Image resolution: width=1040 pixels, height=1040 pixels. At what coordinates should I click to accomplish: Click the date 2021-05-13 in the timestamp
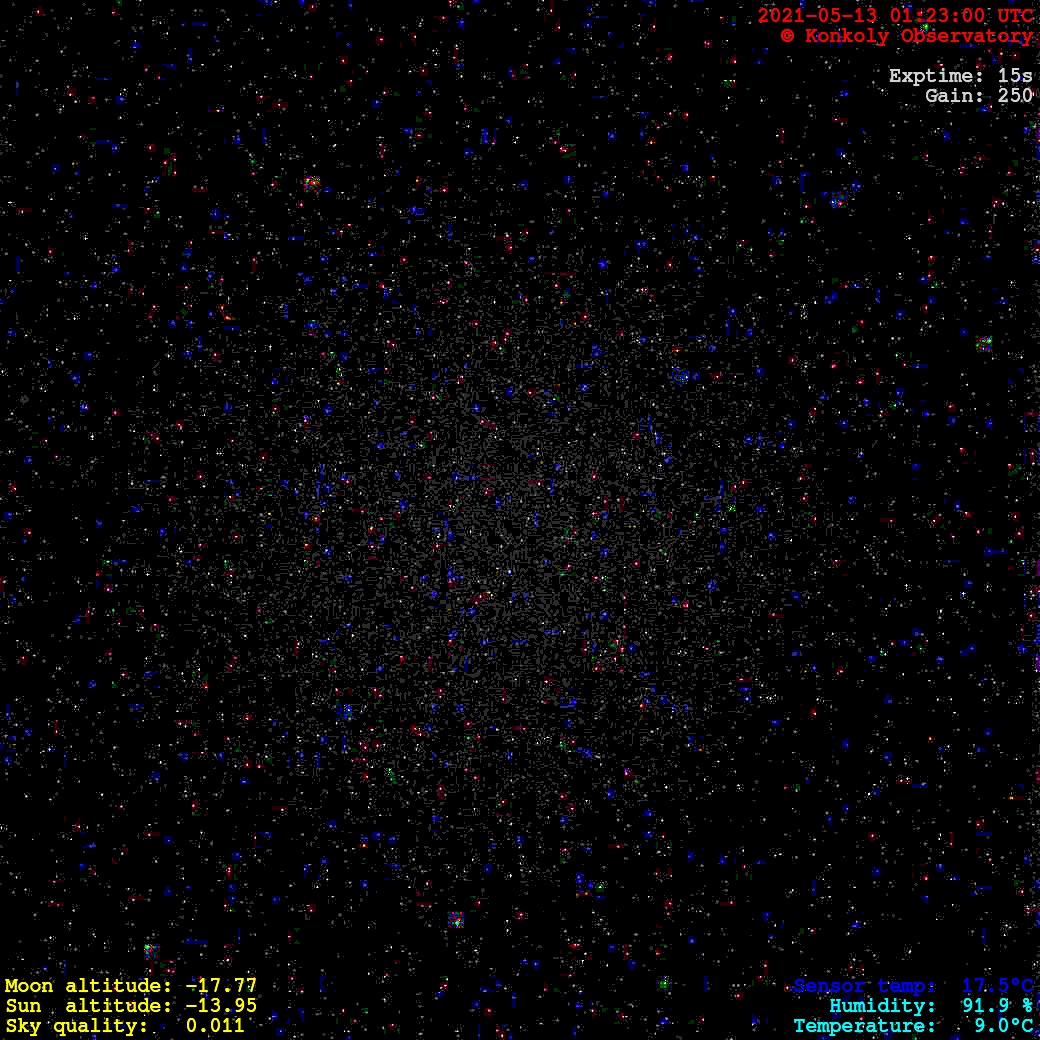[x=808, y=16]
